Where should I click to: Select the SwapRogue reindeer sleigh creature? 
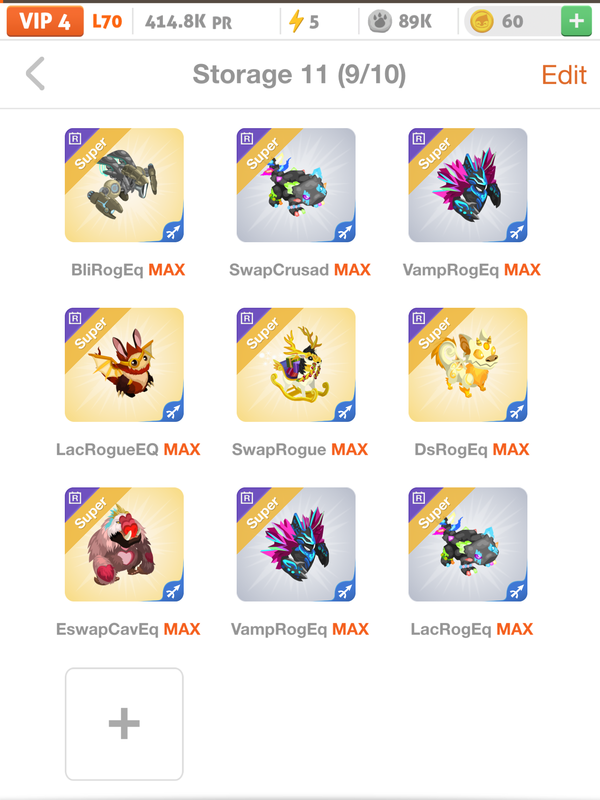[x=296, y=364]
